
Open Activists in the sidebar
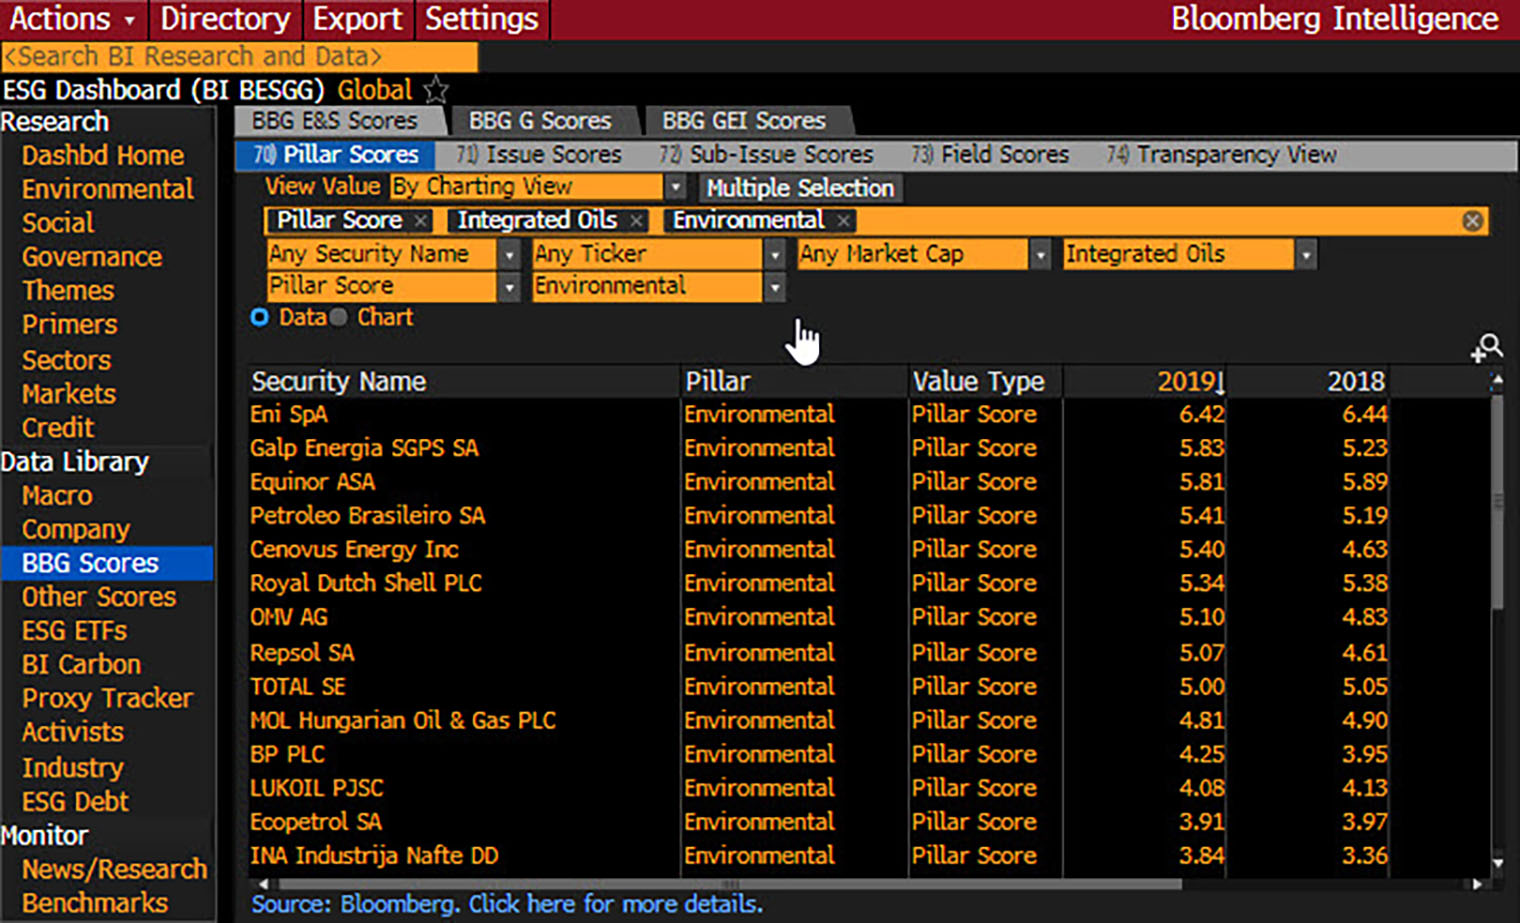pos(73,733)
